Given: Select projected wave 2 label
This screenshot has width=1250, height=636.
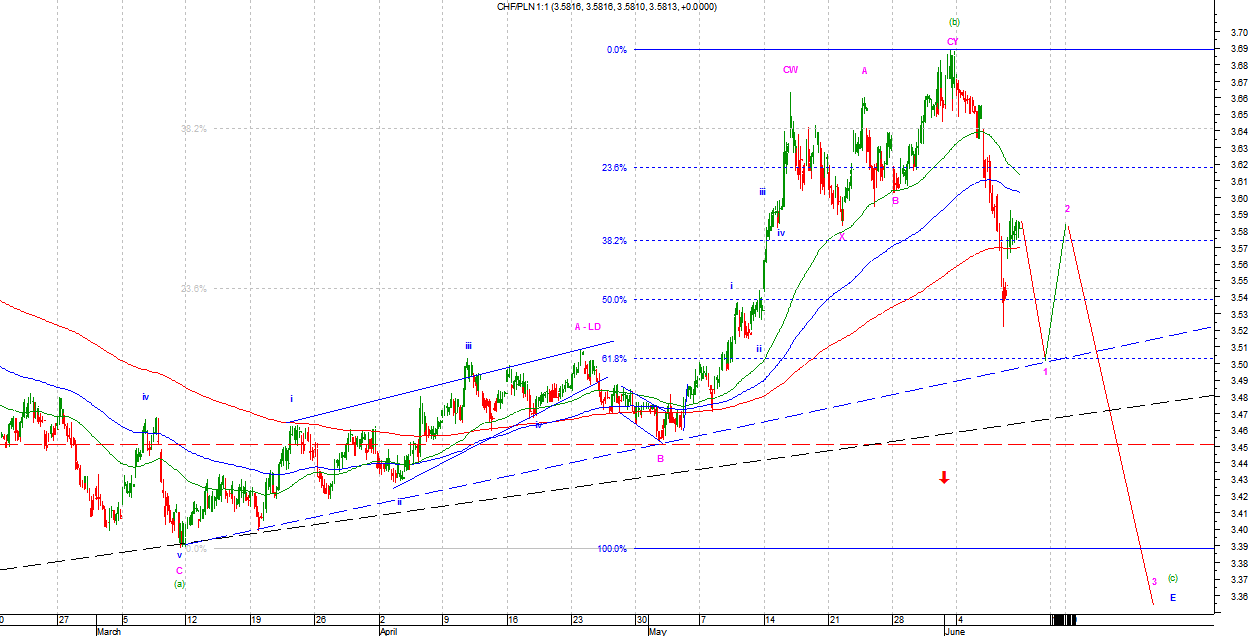Looking at the screenshot, I should coord(1067,209).
